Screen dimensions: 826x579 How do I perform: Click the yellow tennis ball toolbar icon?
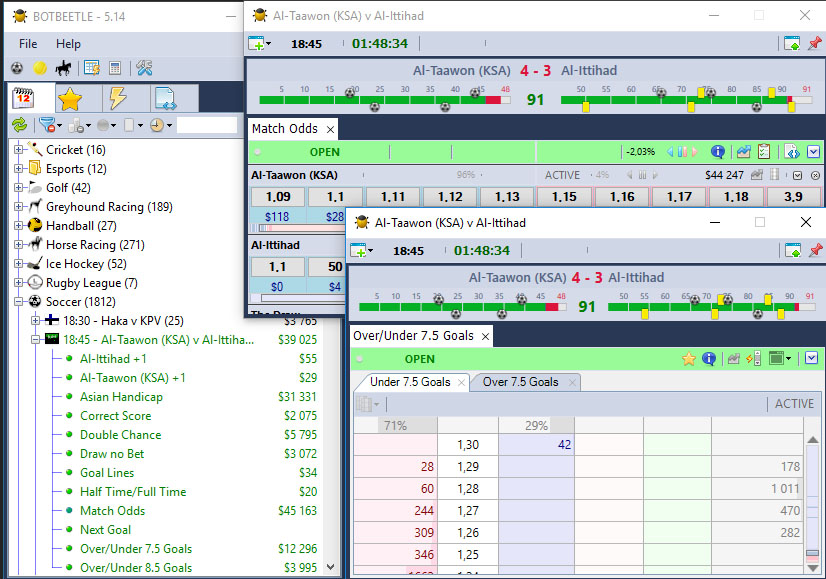tap(40, 68)
